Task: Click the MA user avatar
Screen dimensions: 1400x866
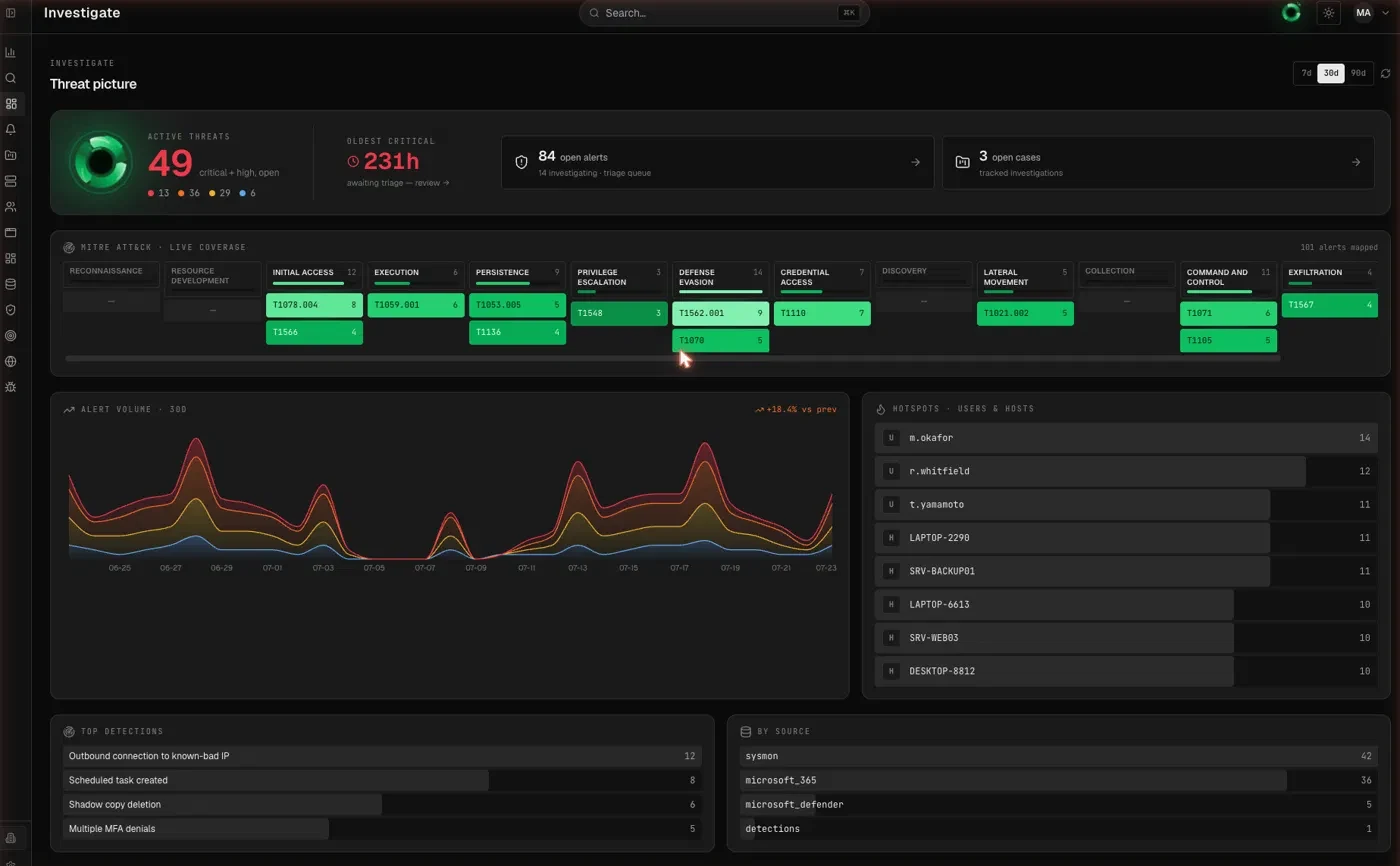Action: click(x=1364, y=13)
